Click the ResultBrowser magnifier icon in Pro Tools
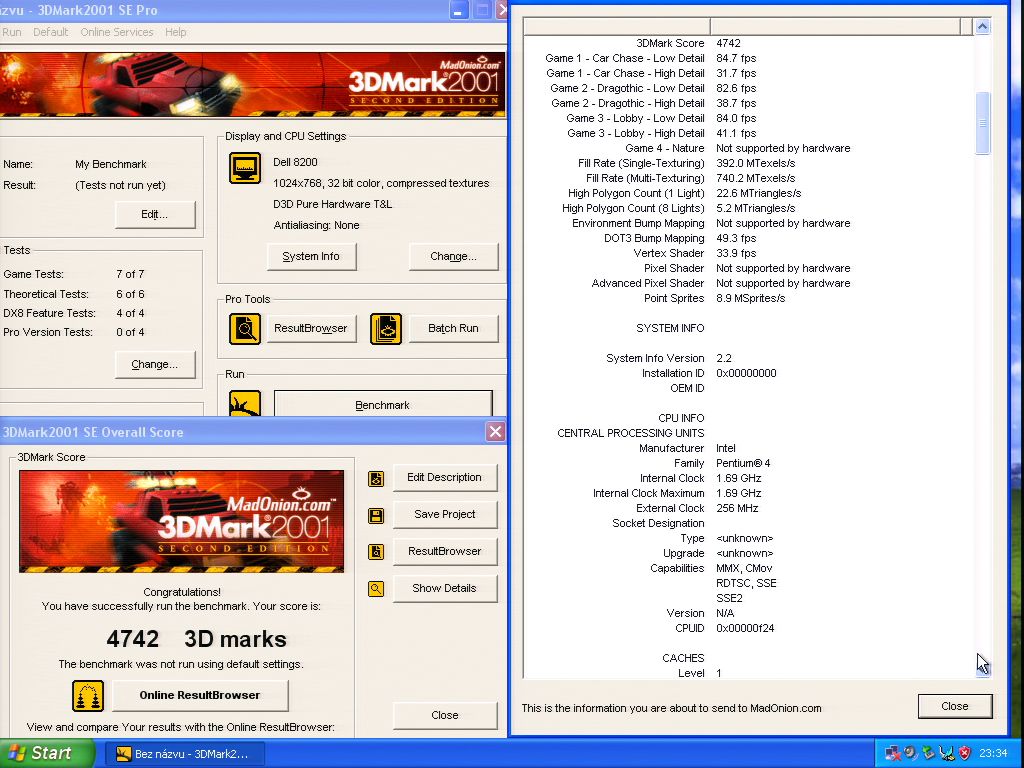Screen dimensions: 1024x768 [x=245, y=328]
